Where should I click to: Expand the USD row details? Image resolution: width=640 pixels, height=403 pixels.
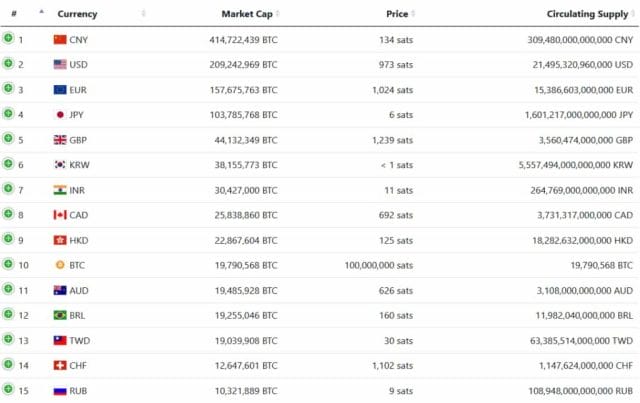(8, 63)
